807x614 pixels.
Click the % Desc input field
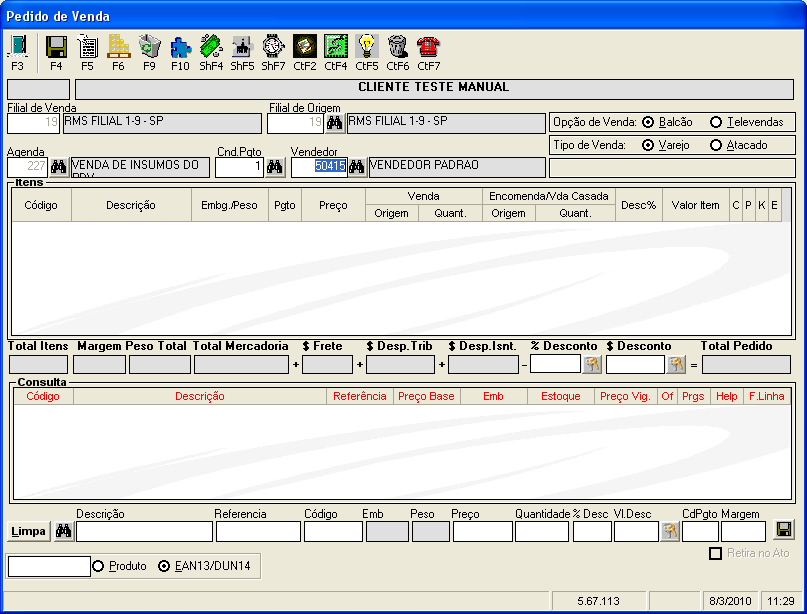tap(592, 532)
